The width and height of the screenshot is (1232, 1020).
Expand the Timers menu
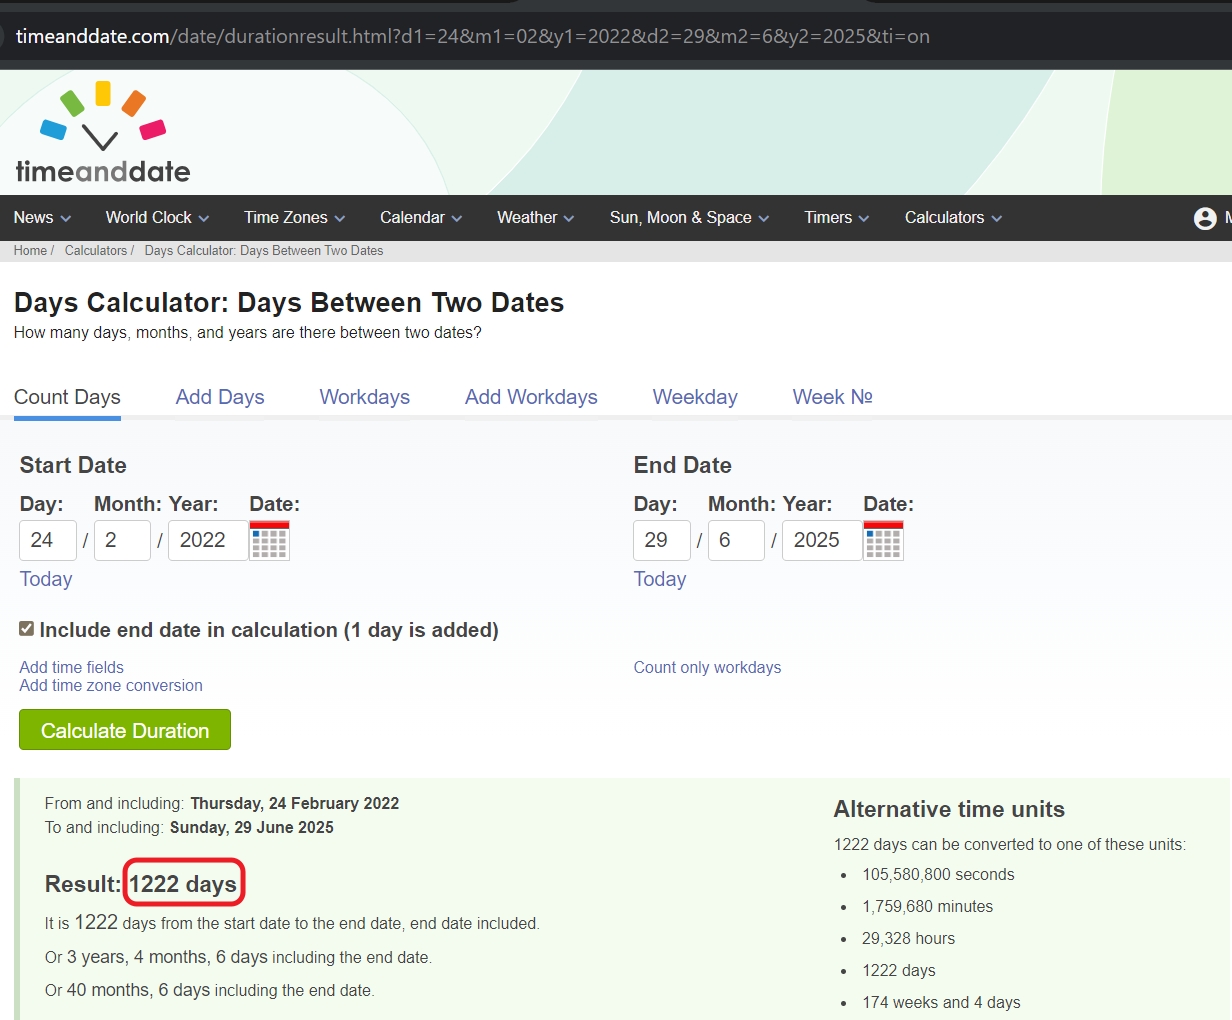click(836, 217)
